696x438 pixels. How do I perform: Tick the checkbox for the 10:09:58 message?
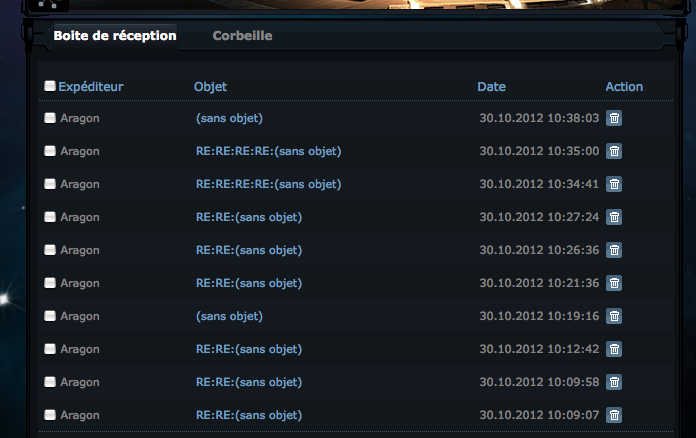click(50, 382)
